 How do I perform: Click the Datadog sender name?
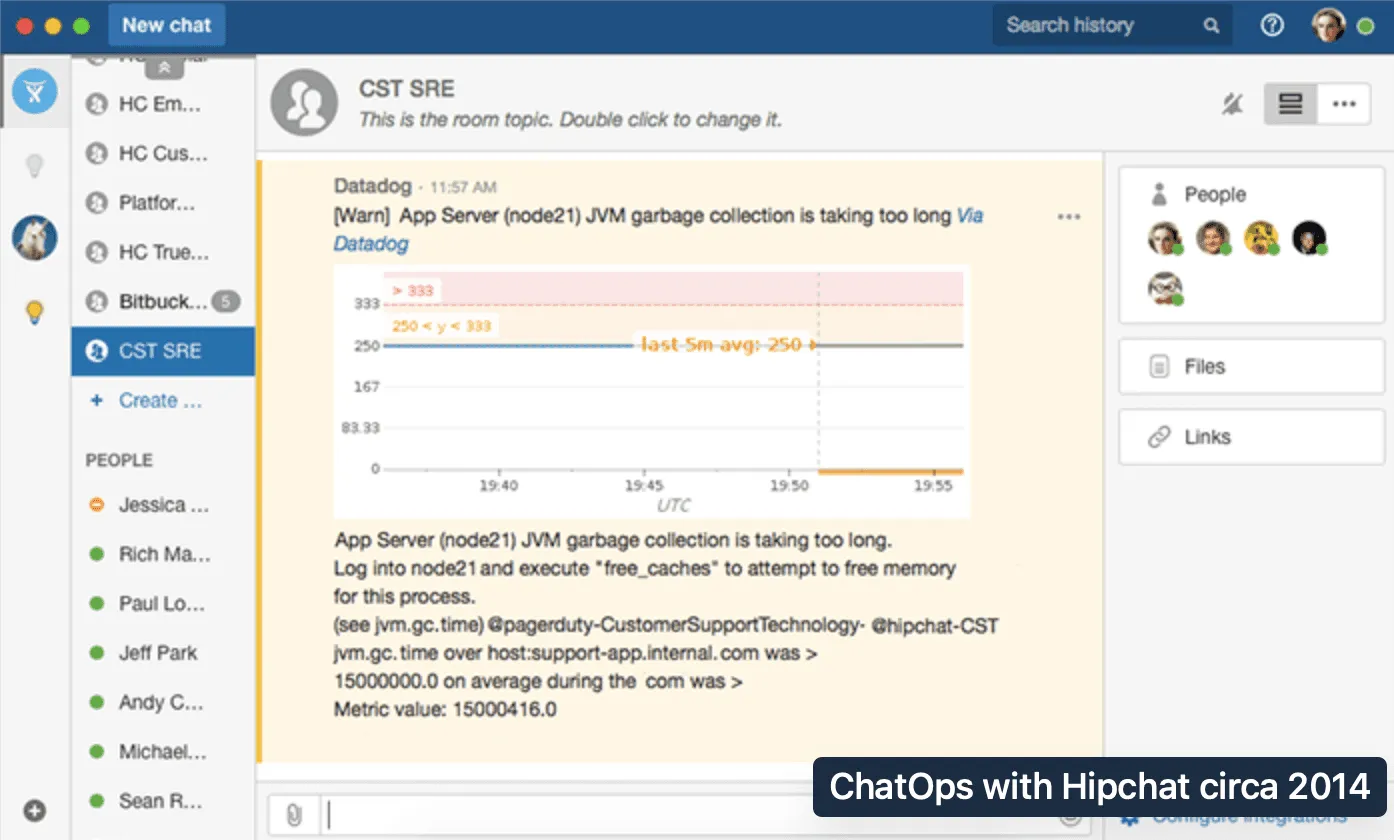click(372, 186)
